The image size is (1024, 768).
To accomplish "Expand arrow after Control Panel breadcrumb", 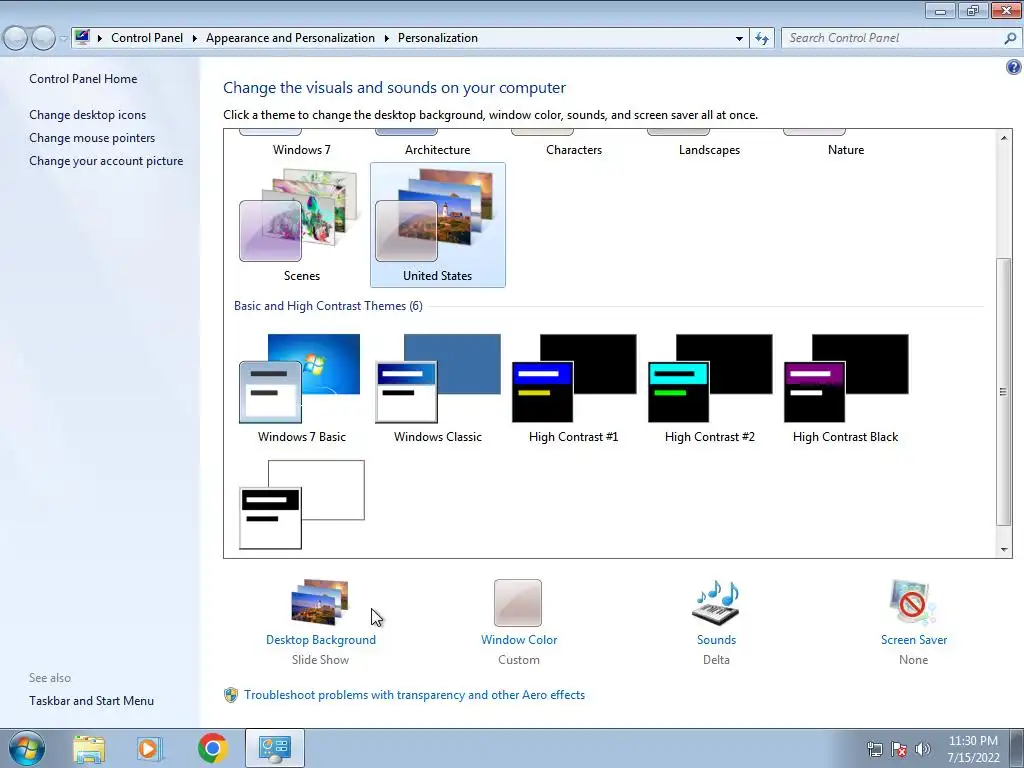I will (195, 39).
